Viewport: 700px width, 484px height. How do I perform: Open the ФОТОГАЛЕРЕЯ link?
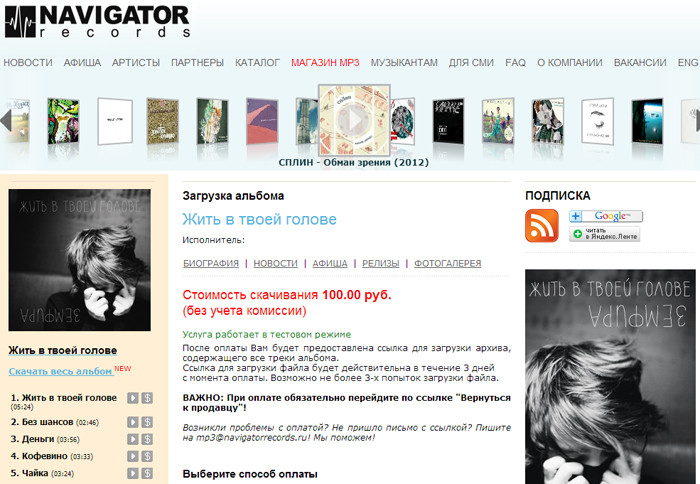(x=447, y=263)
